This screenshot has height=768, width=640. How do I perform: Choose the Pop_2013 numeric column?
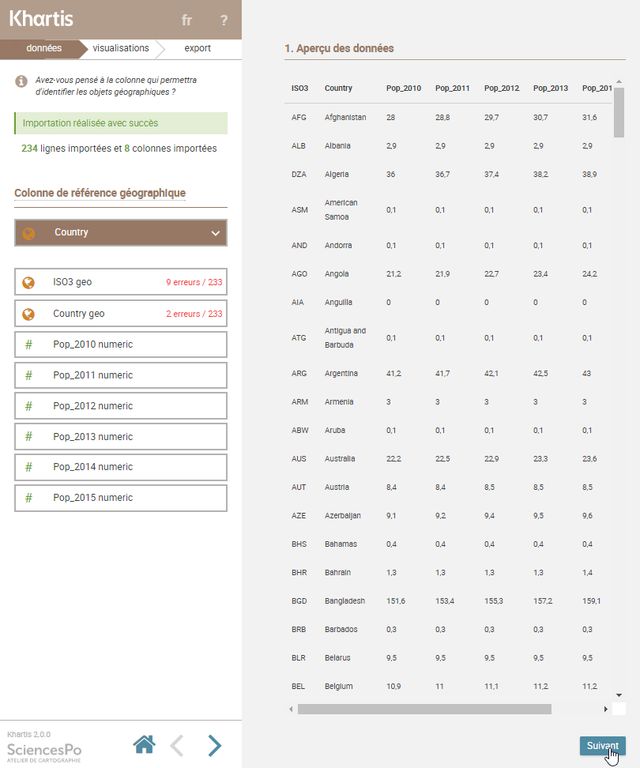pyautogui.click(x=121, y=436)
